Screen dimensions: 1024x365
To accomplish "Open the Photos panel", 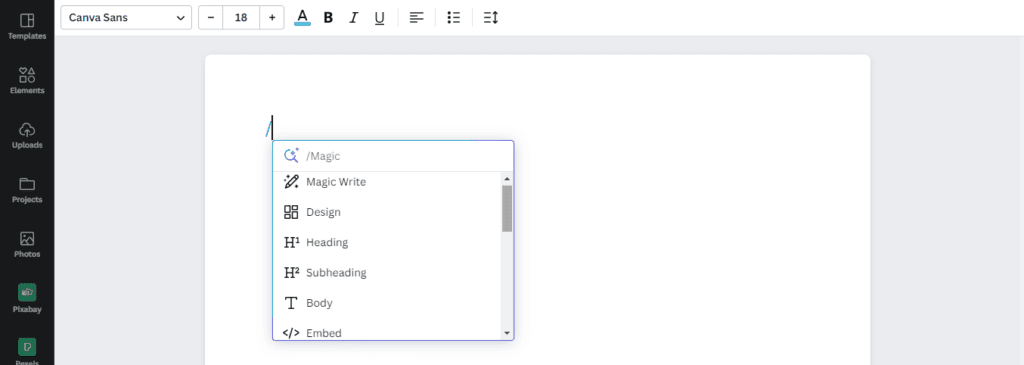I will pos(27,244).
